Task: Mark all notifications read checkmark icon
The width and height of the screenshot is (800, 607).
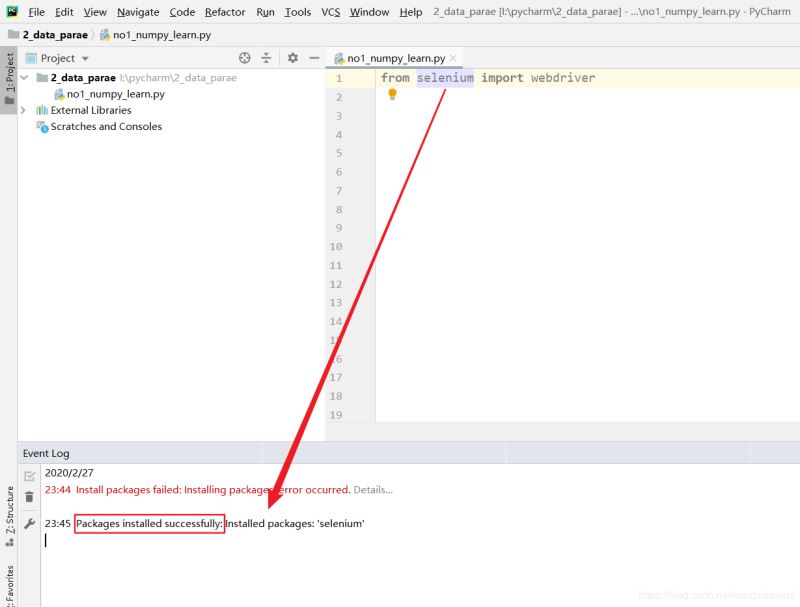Action: pos(29,475)
